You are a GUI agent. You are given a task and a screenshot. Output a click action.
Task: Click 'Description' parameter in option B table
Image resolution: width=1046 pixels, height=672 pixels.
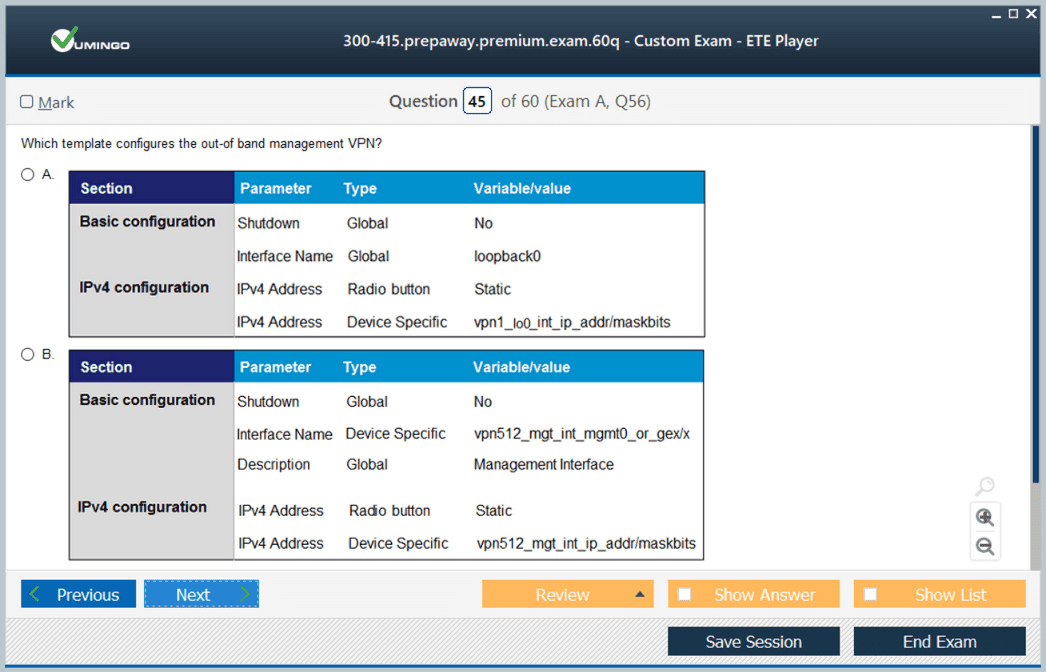click(x=274, y=464)
